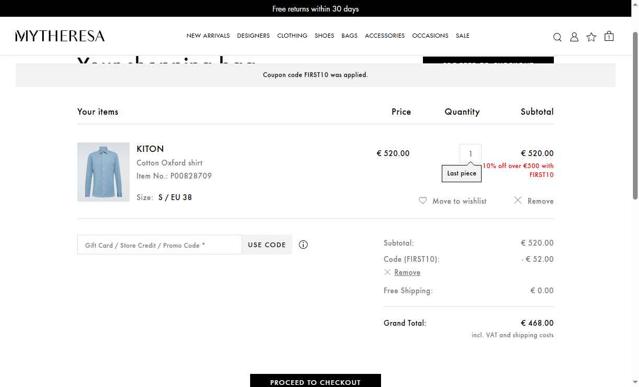Open the Occasions menu
Viewport: 639px width, 387px height.
[x=430, y=36]
